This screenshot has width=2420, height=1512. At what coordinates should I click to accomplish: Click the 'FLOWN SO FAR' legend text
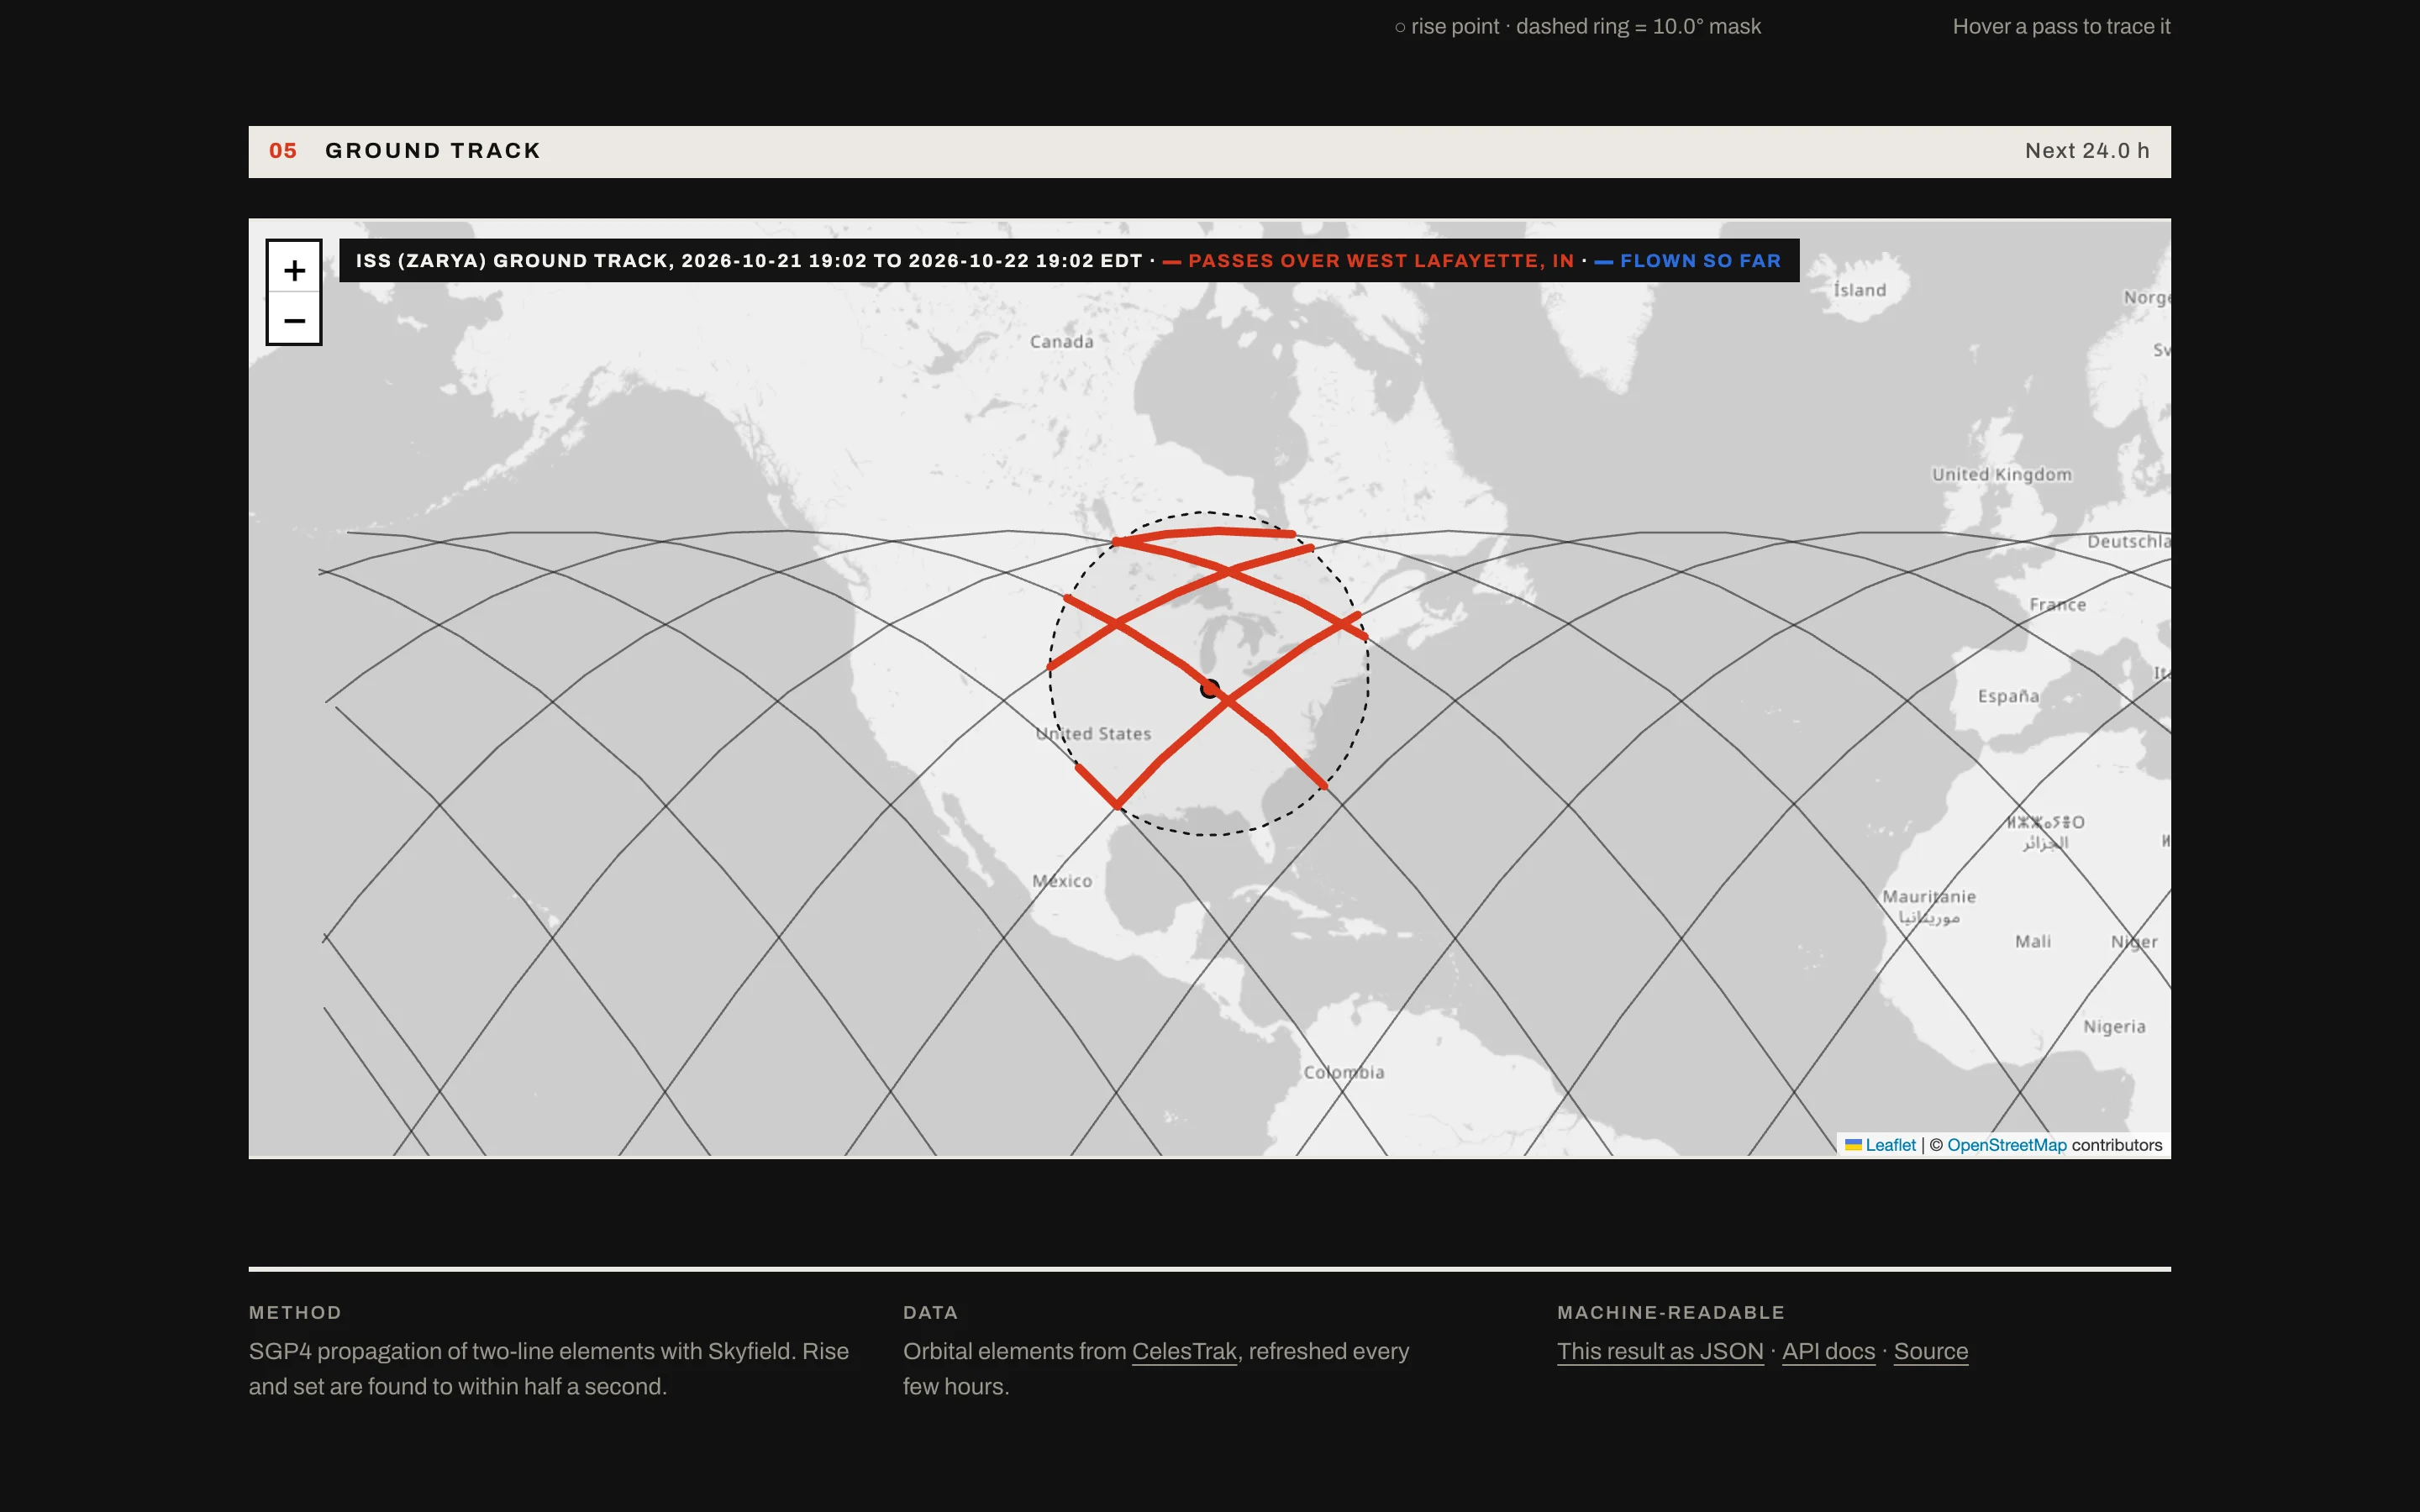point(1700,261)
